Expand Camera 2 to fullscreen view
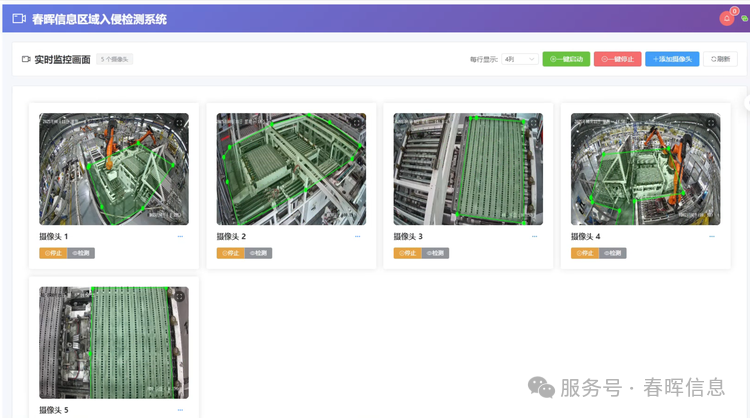Image resolution: width=750 pixels, height=418 pixels. pos(357,123)
